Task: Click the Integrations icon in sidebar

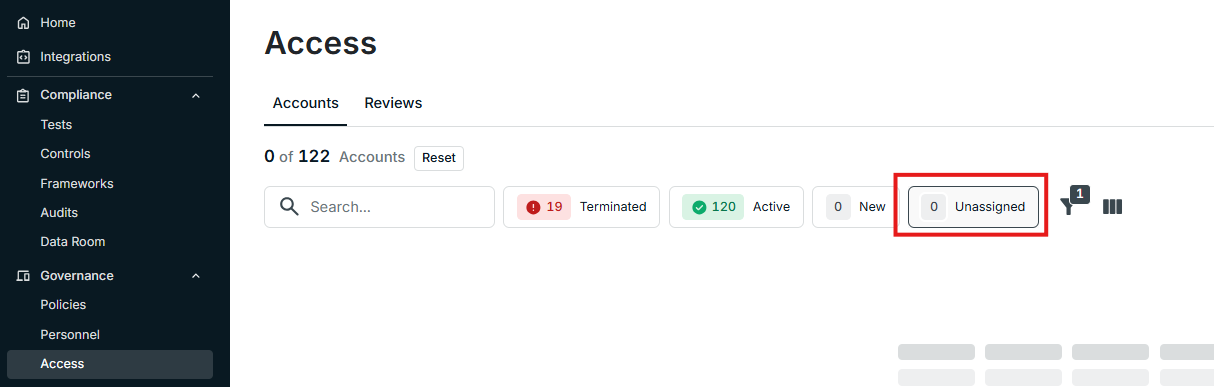Action: point(24,57)
